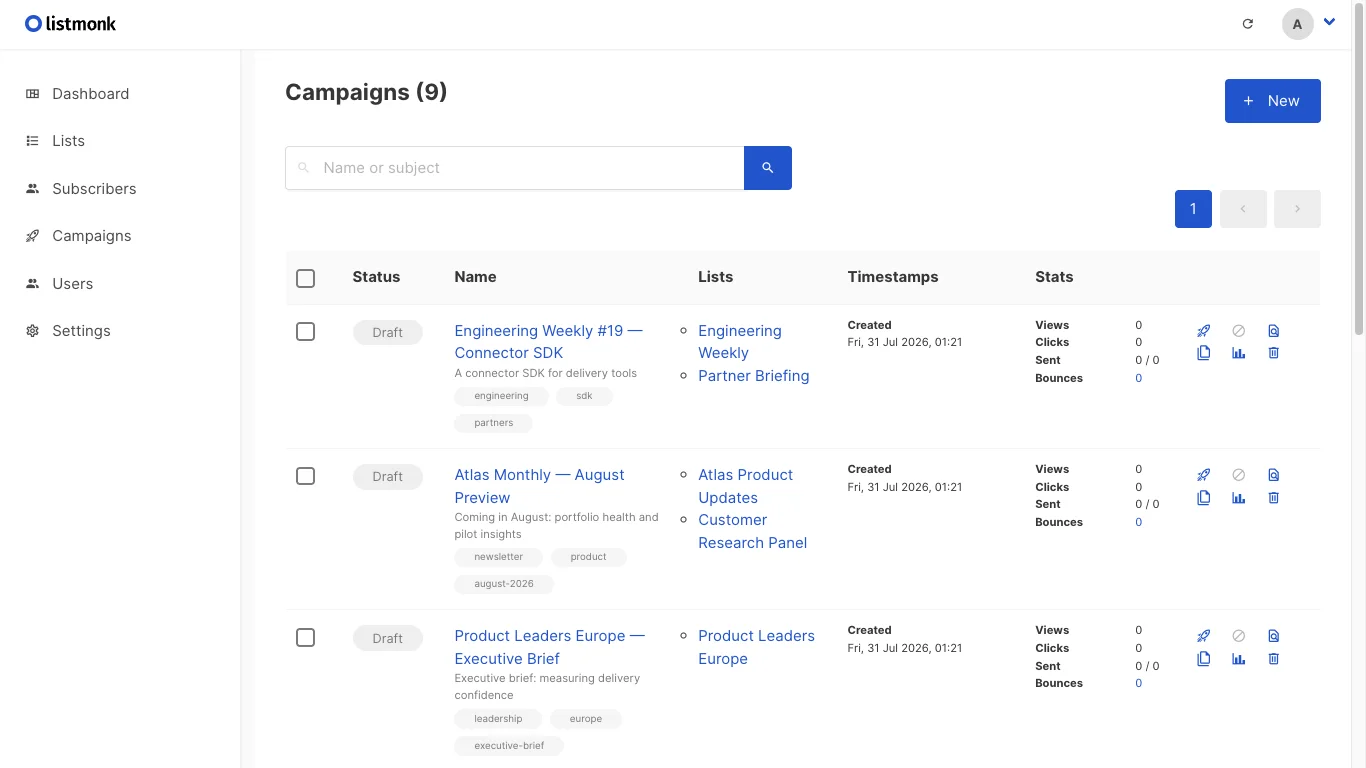Viewport: 1366px width, 768px height.
Task: Open Product Leaders Europe list link
Action: coord(757,647)
